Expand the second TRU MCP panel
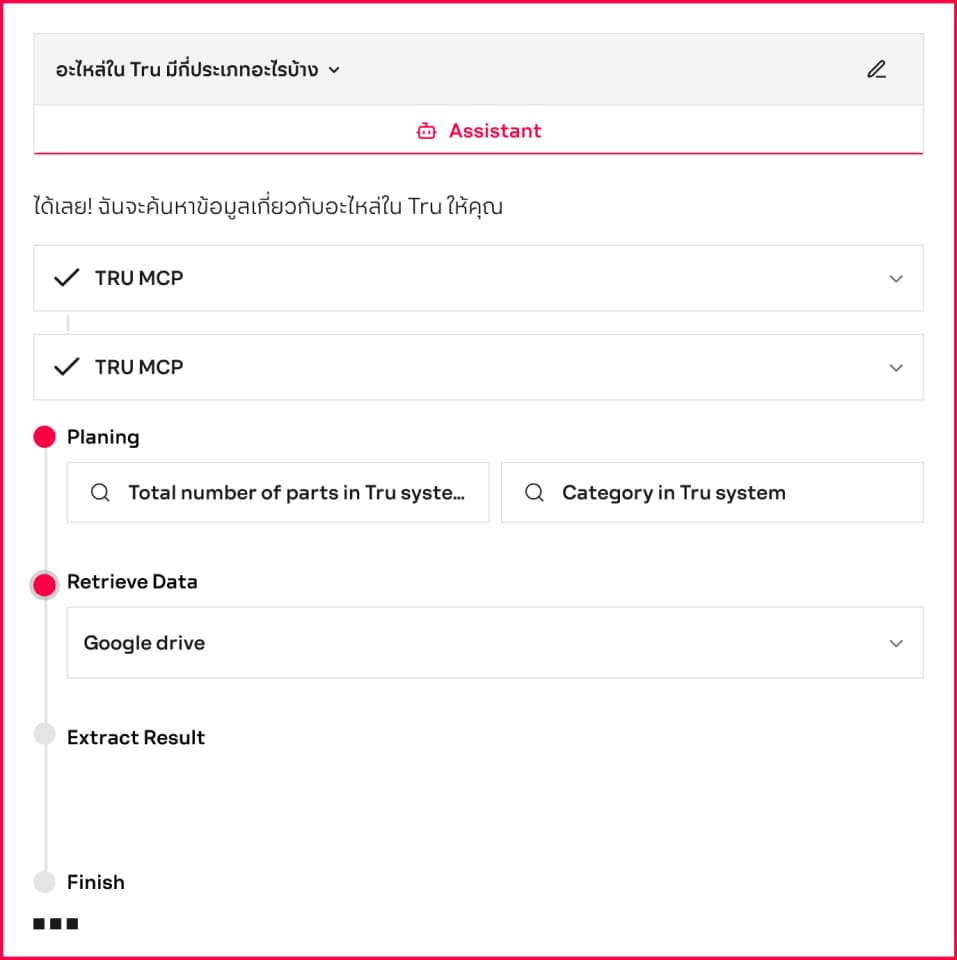This screenshot has height=960, width=957. pyautogui.click(x=895, y=368)
